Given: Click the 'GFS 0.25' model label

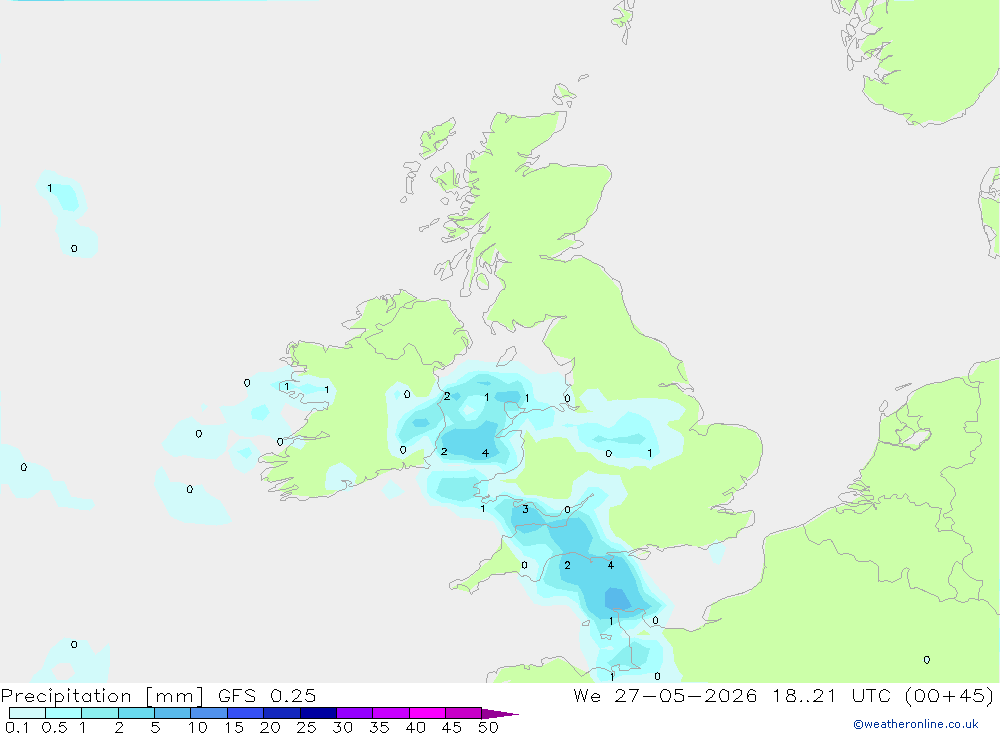Looking at the screenshot, I should [x=267, y=696].
